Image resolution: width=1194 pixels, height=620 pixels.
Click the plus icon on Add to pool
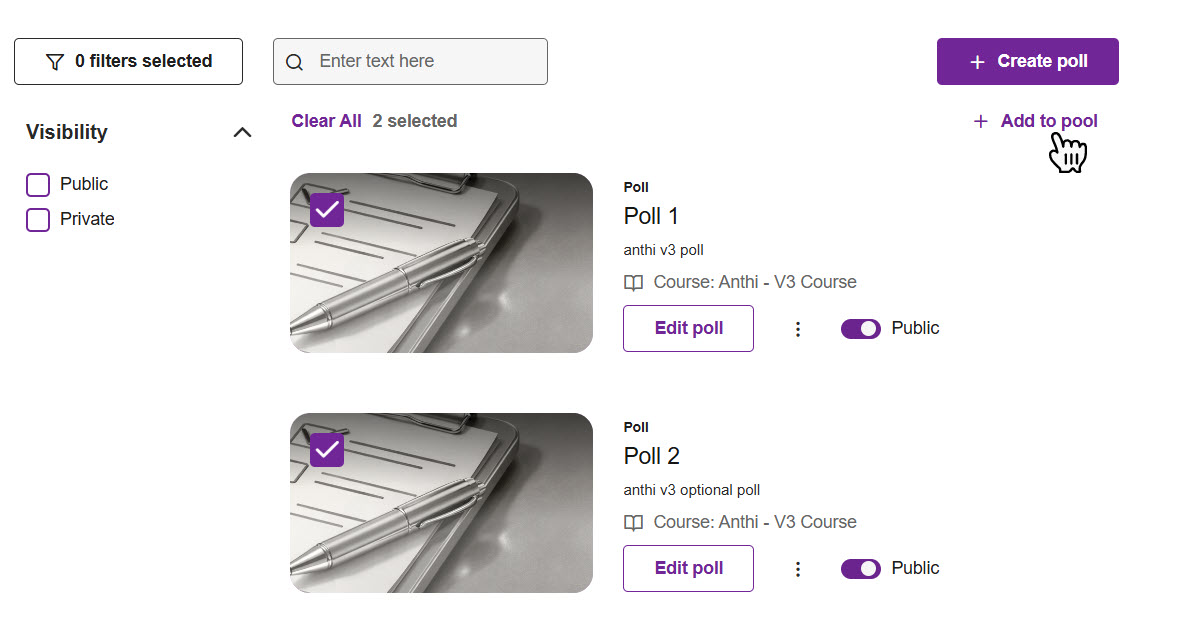pyautogui.click(x=980, y=122)
